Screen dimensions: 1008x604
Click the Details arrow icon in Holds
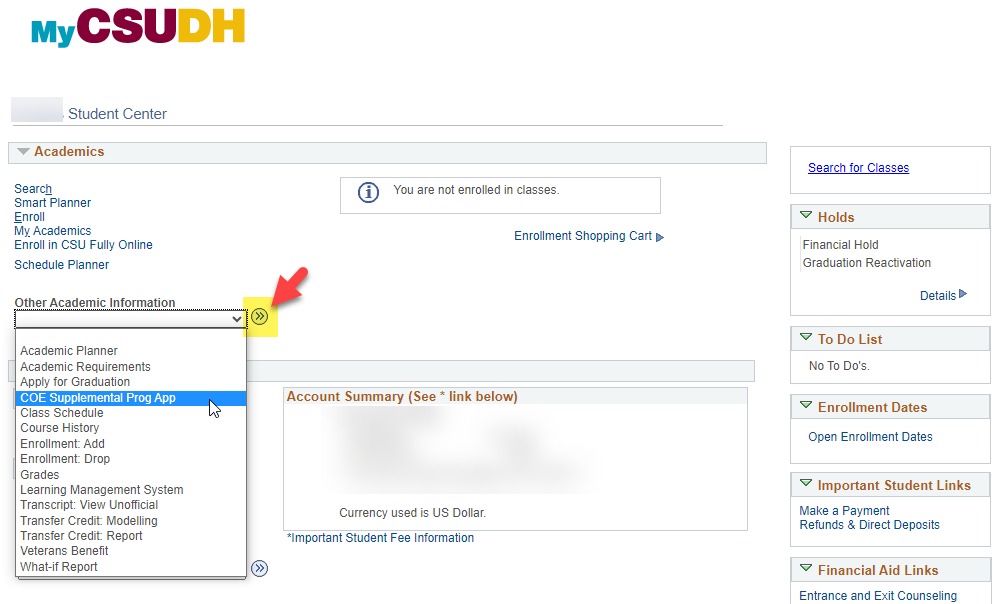962,294
